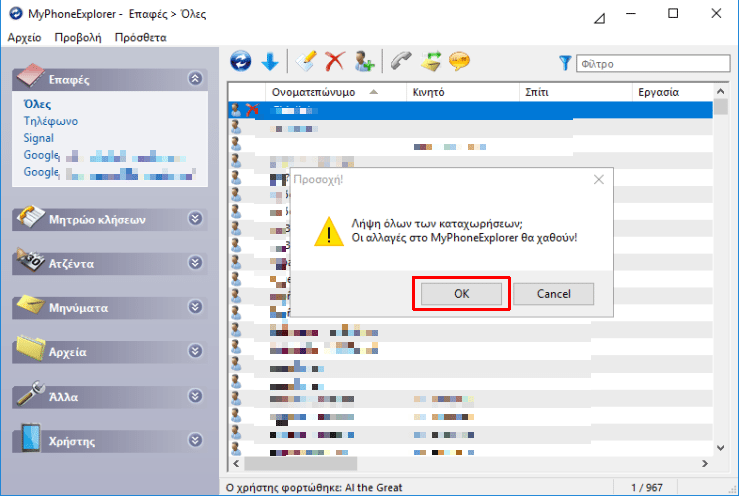The width and height of the screenshot is (739, 496).
Task: Click the multi-sync arrows icon
Action: click(431, 61)
